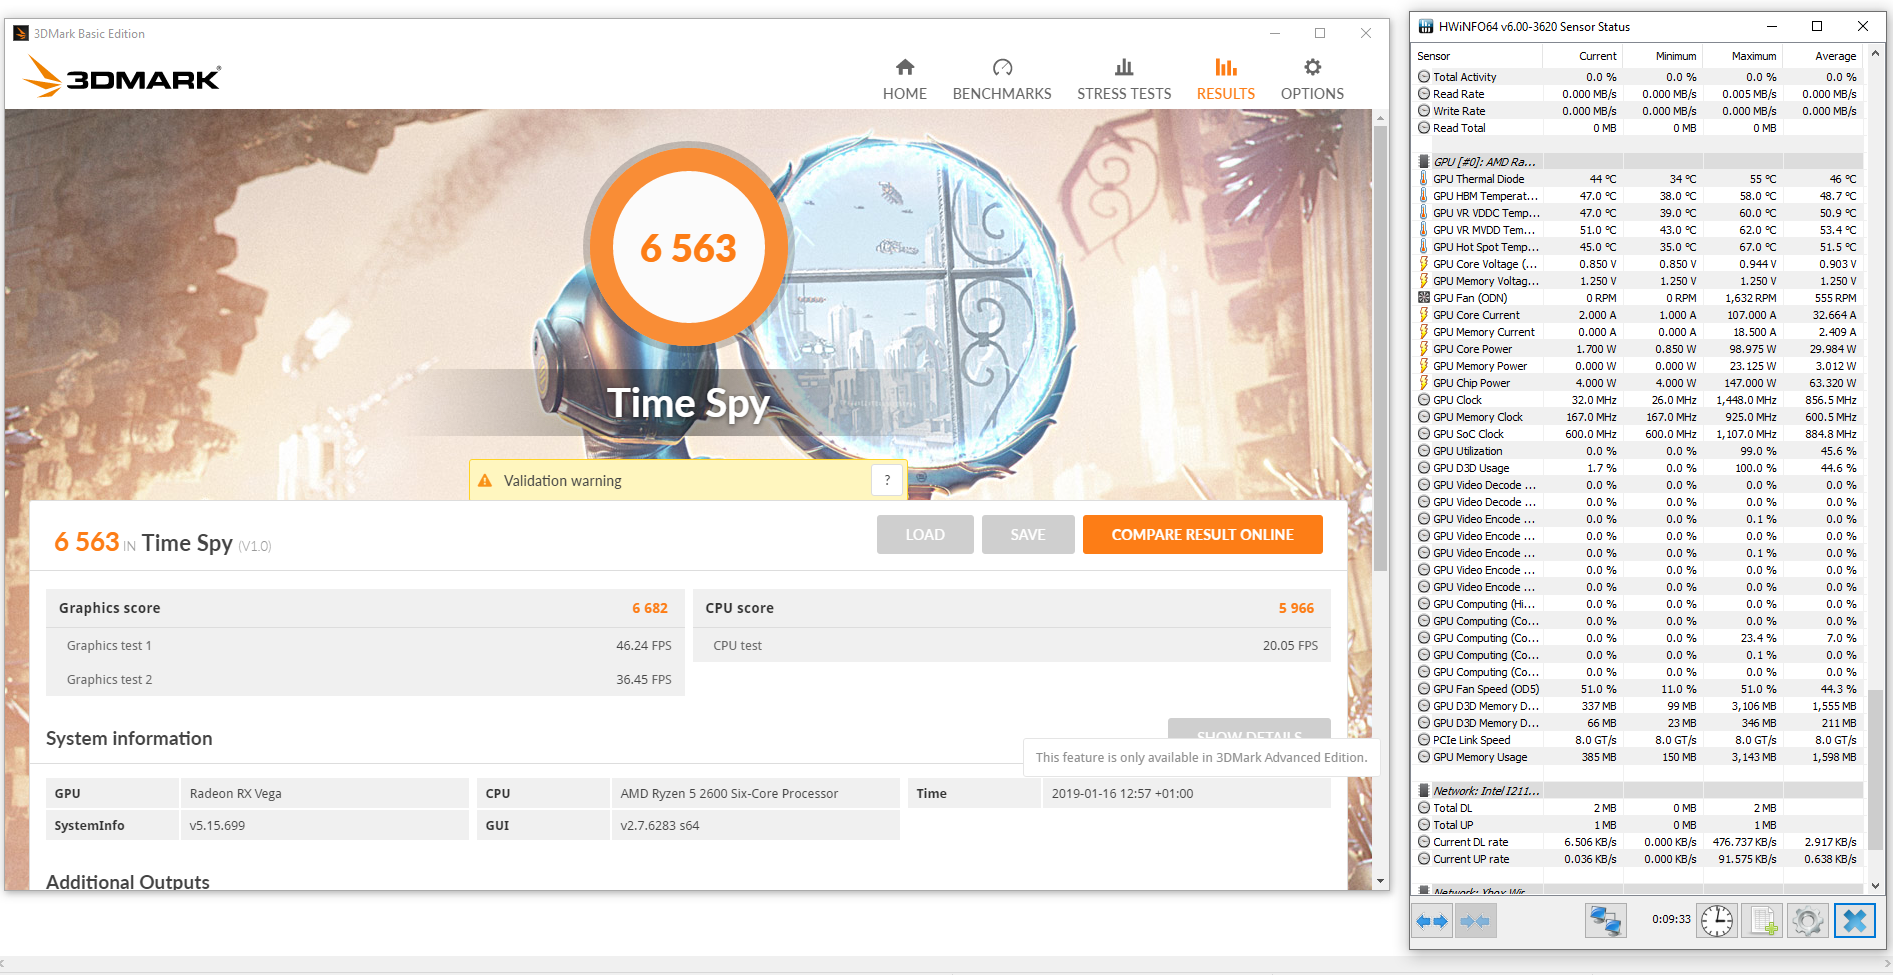Select the GPU D3D Usage sensor row

(1638, 468)
